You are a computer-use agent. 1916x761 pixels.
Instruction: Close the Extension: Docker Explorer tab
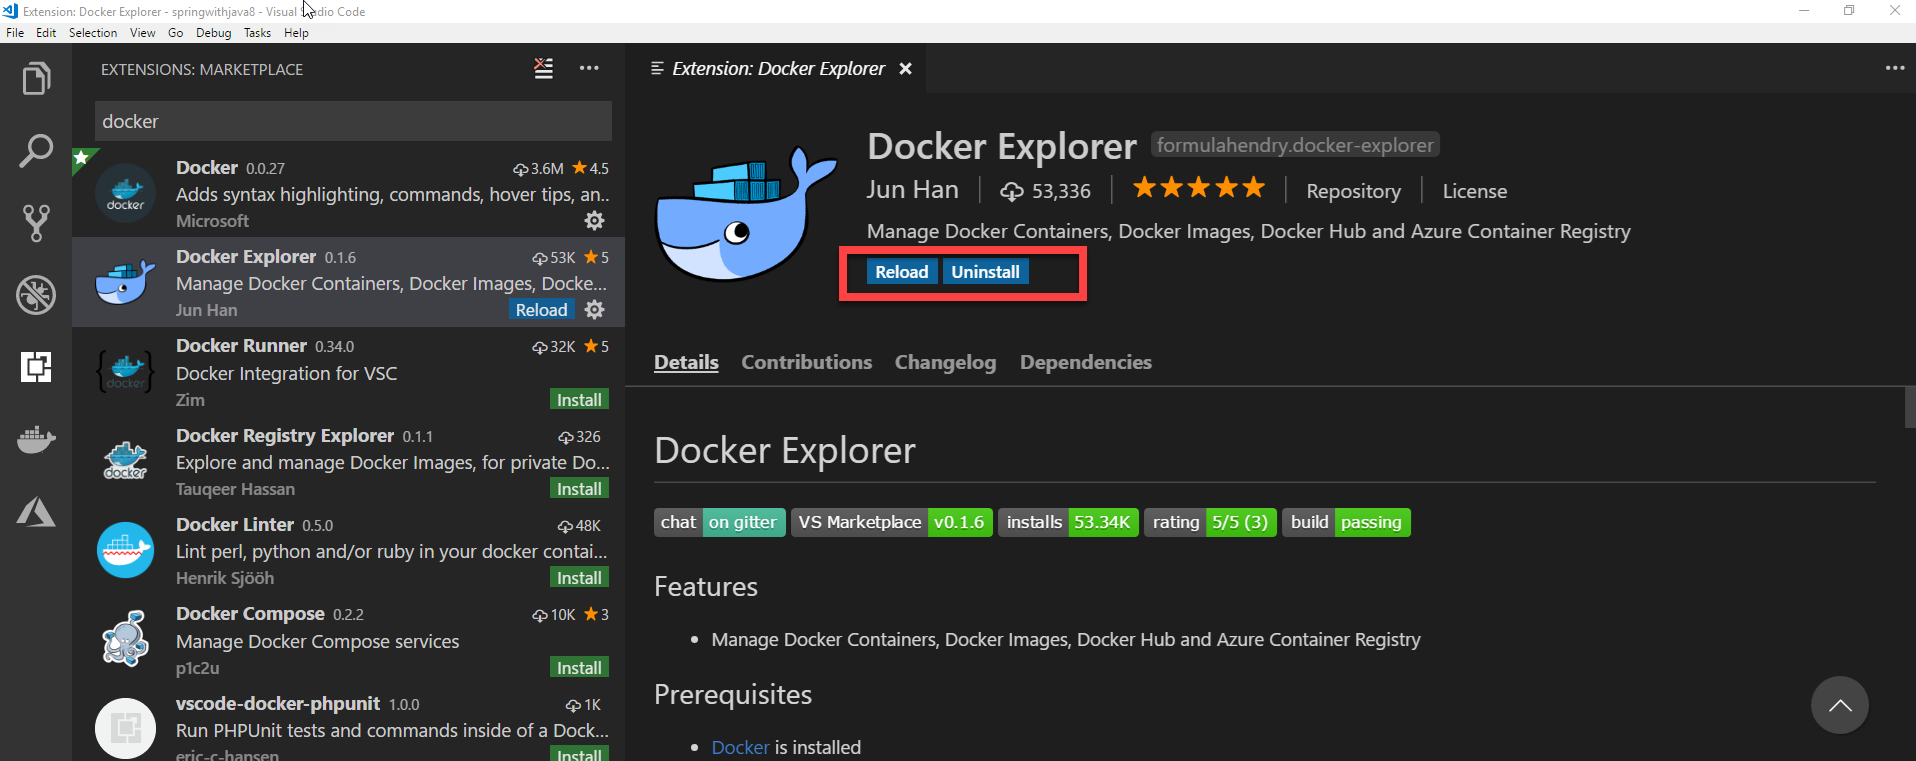(905, 68)
